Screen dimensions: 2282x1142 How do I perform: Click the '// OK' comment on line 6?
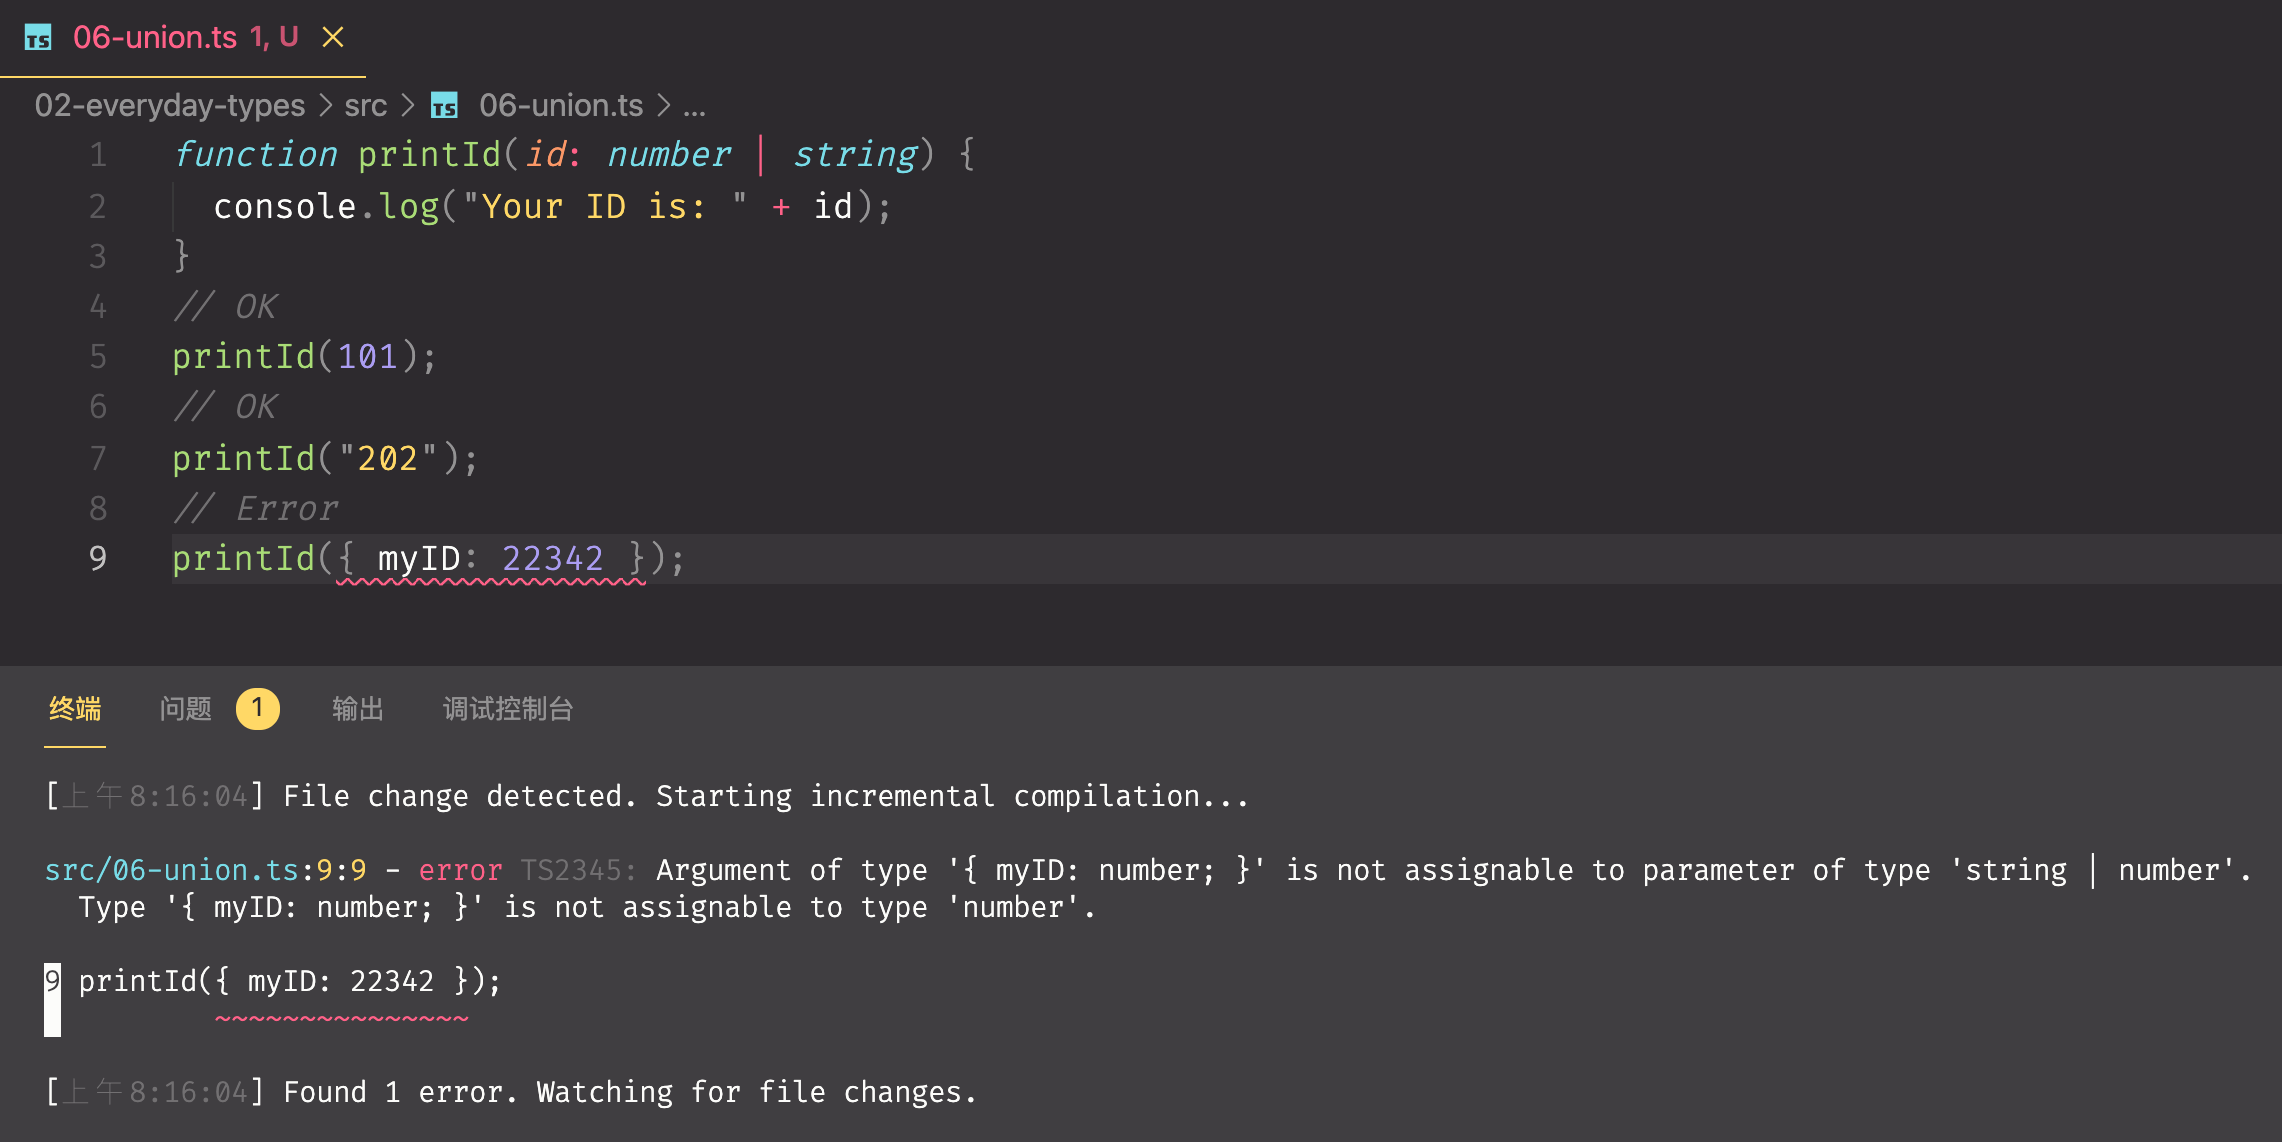(225, 407)
